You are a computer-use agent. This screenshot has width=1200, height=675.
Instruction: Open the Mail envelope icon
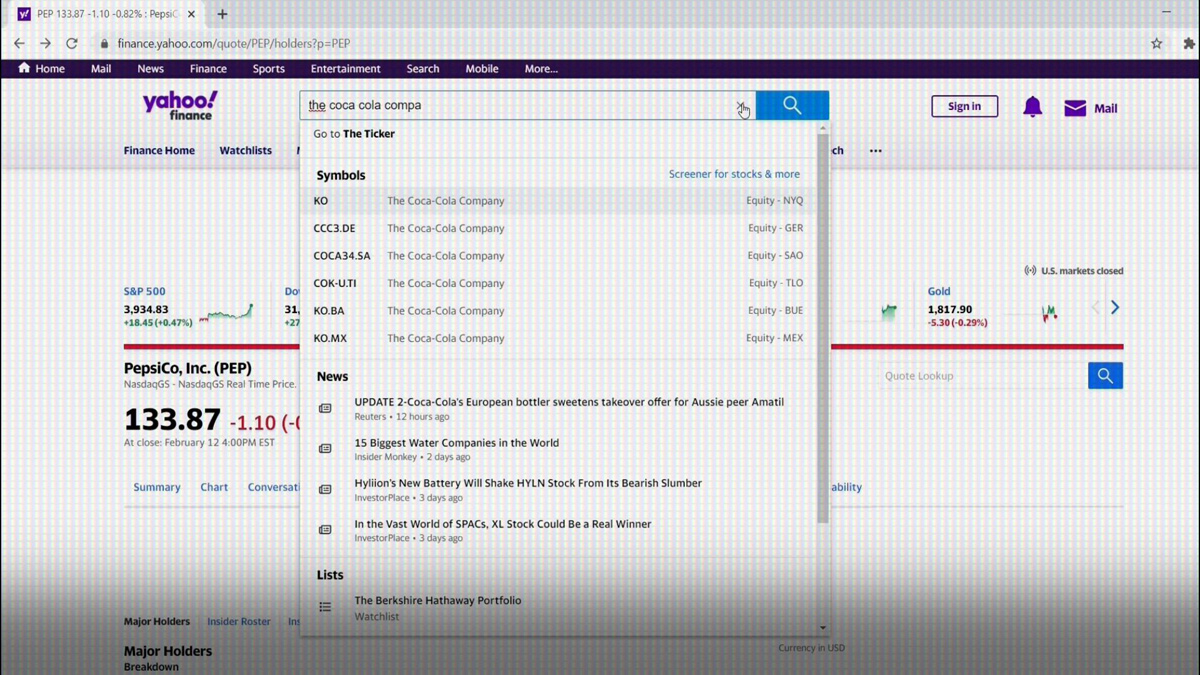coord(1075,108)
